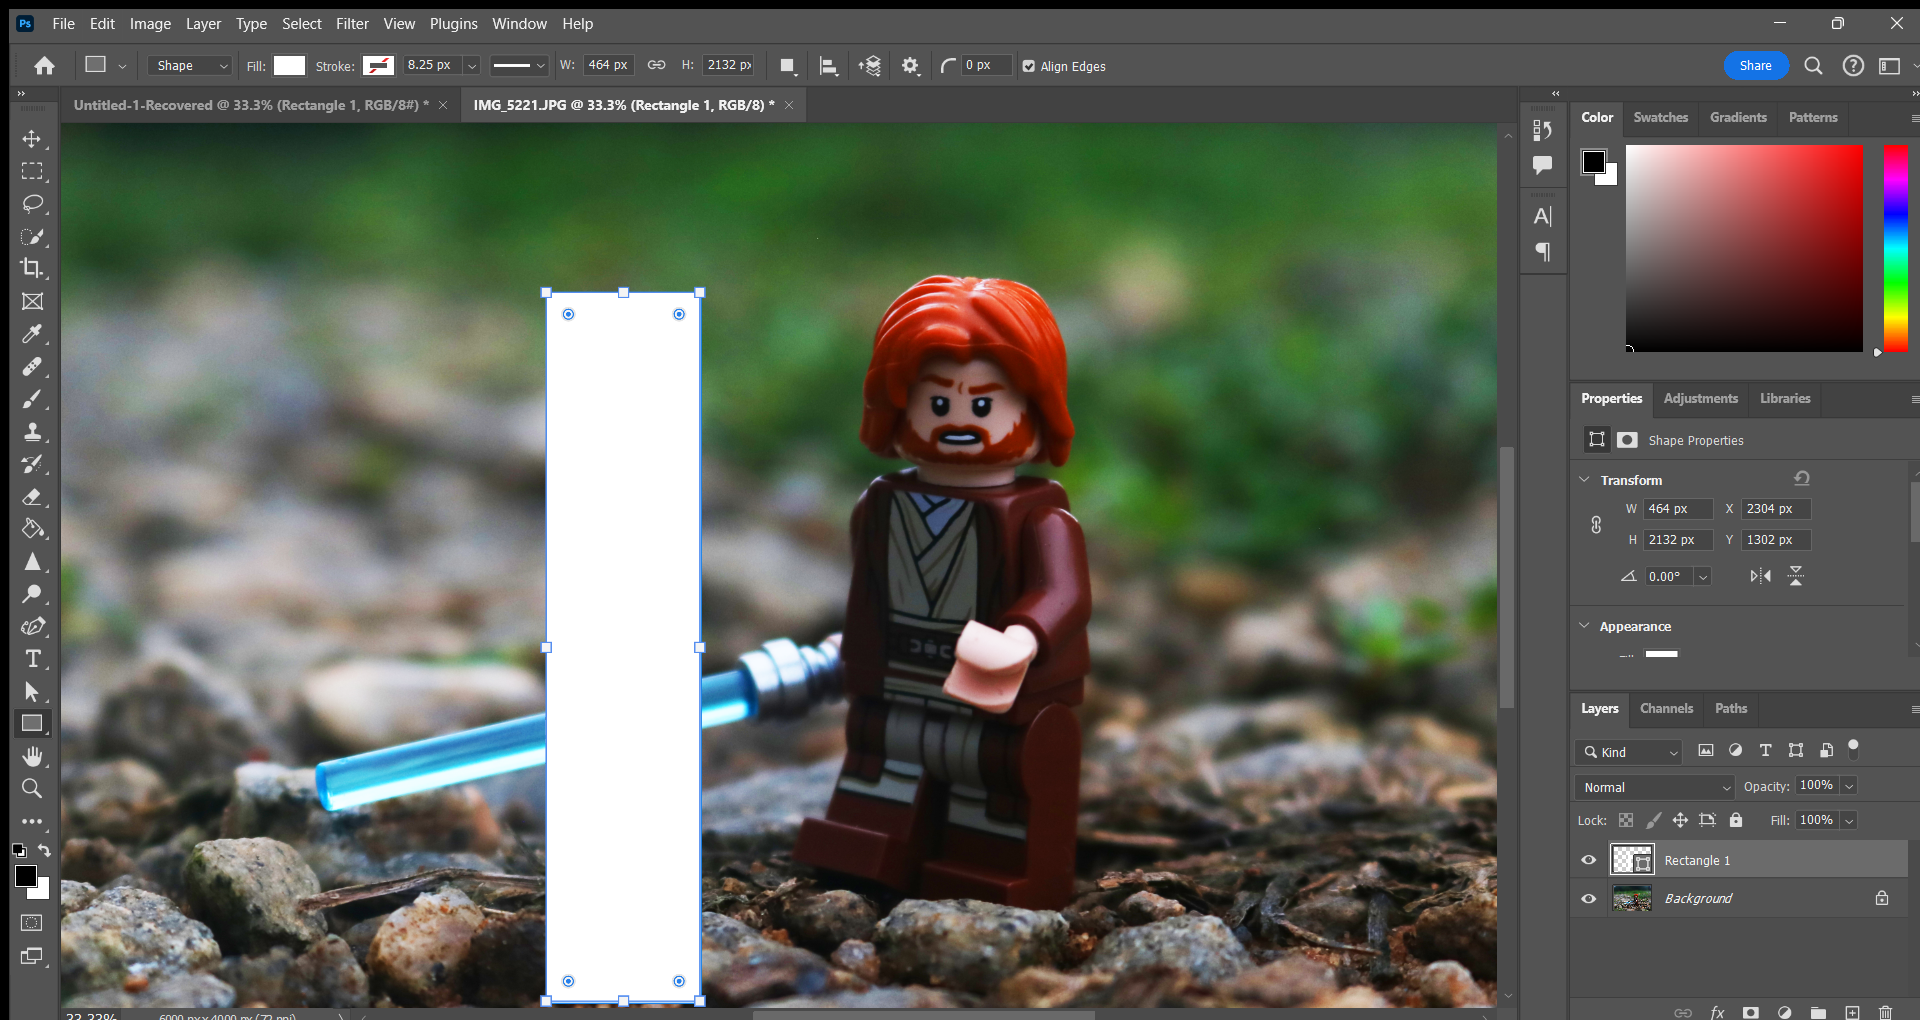Toggle lock position
The width and height of the screenshot is (1920, 1020).
click(1680, 820)
